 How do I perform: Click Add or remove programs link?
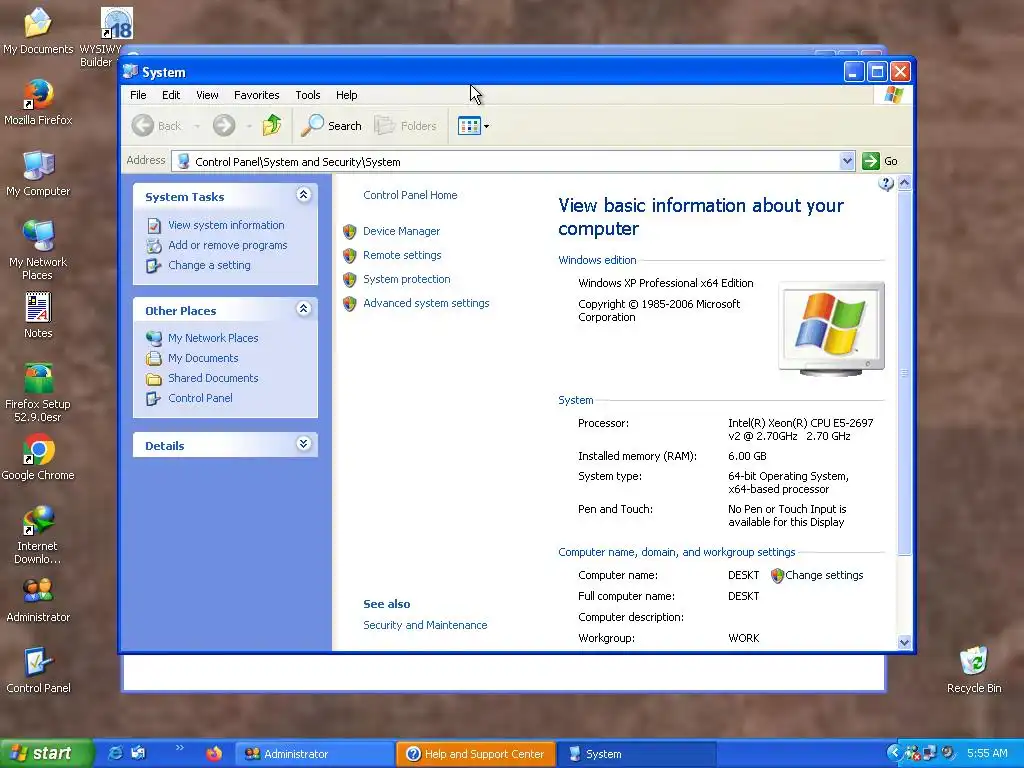[227, 245]
